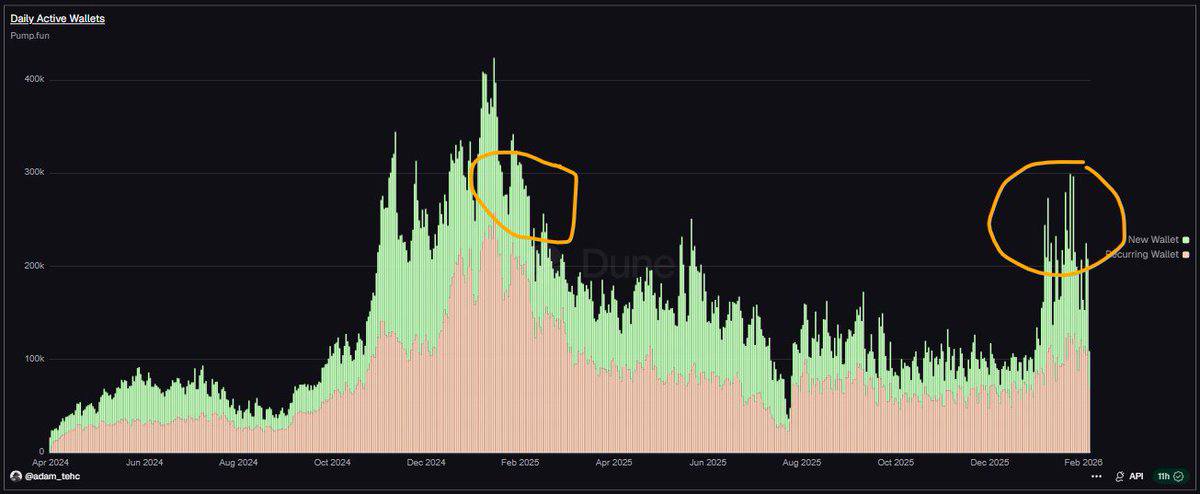Image resolution: width=1200 pixels, height=494 pixels.
Task: Click the adam_tehc profile avatar
Action: coord(15,475)
